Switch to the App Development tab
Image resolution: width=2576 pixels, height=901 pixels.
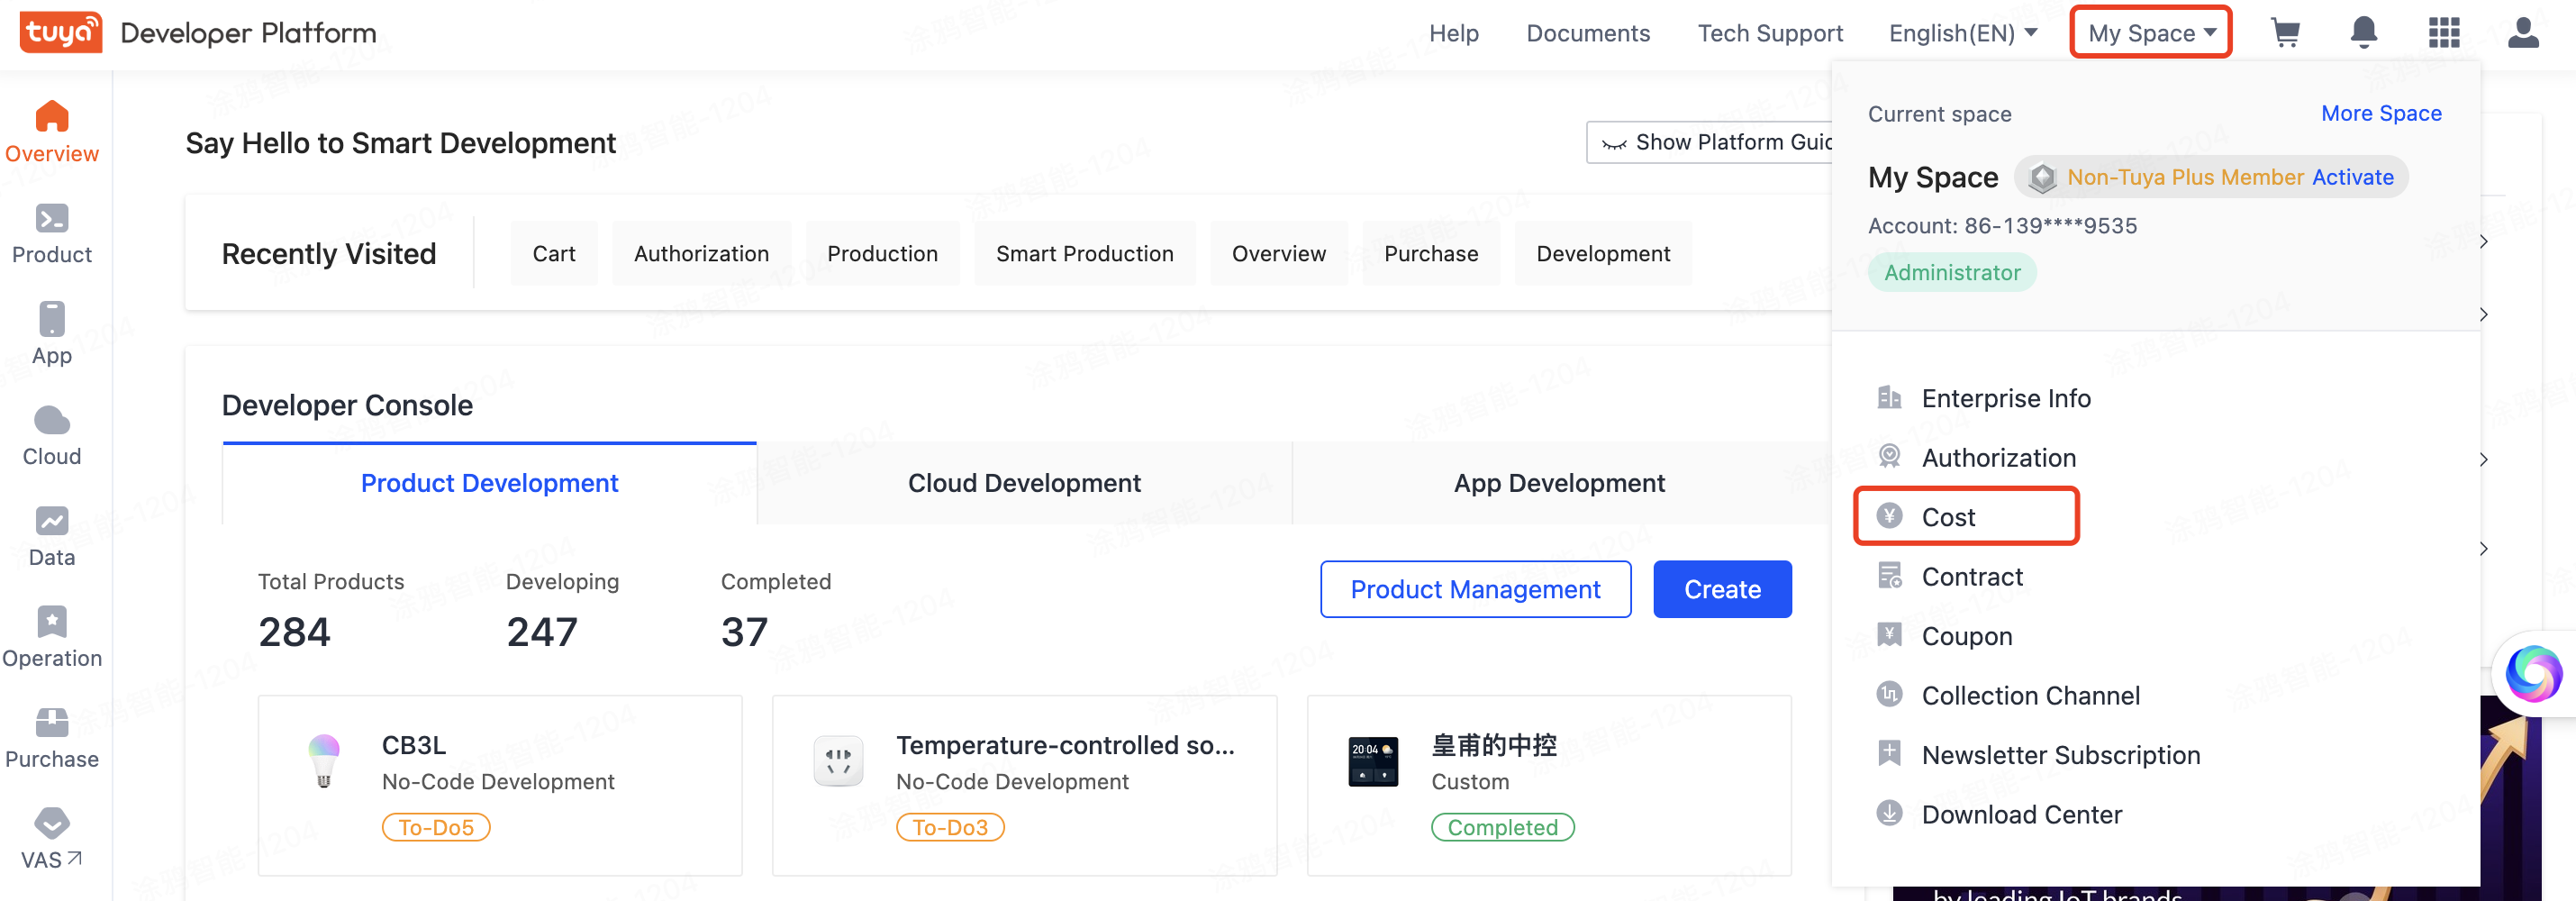(x=1558, y=483)
